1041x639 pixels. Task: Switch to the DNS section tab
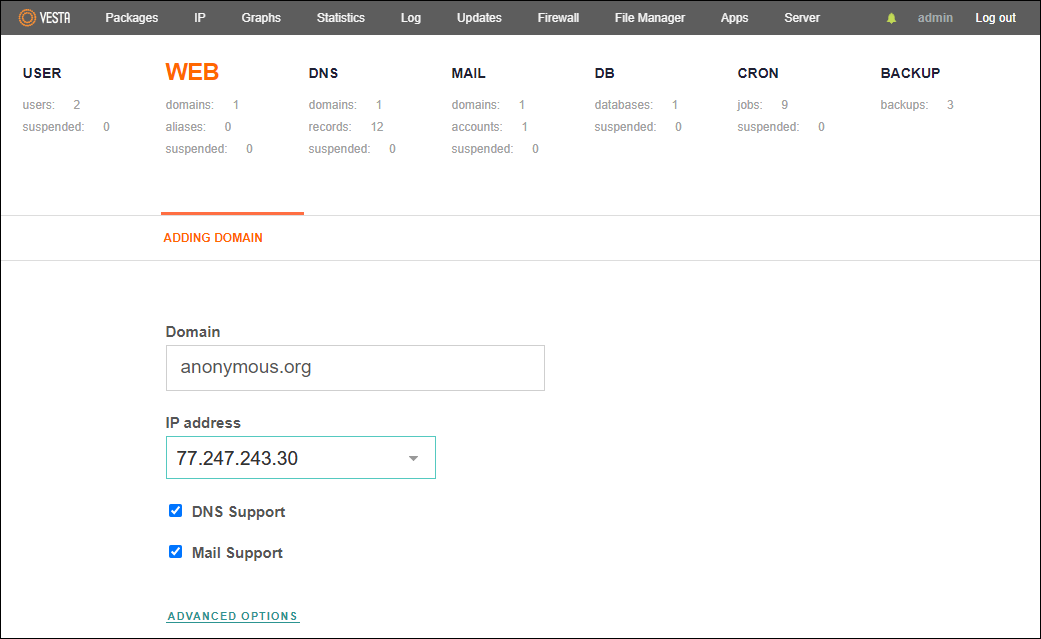[325, 73]
